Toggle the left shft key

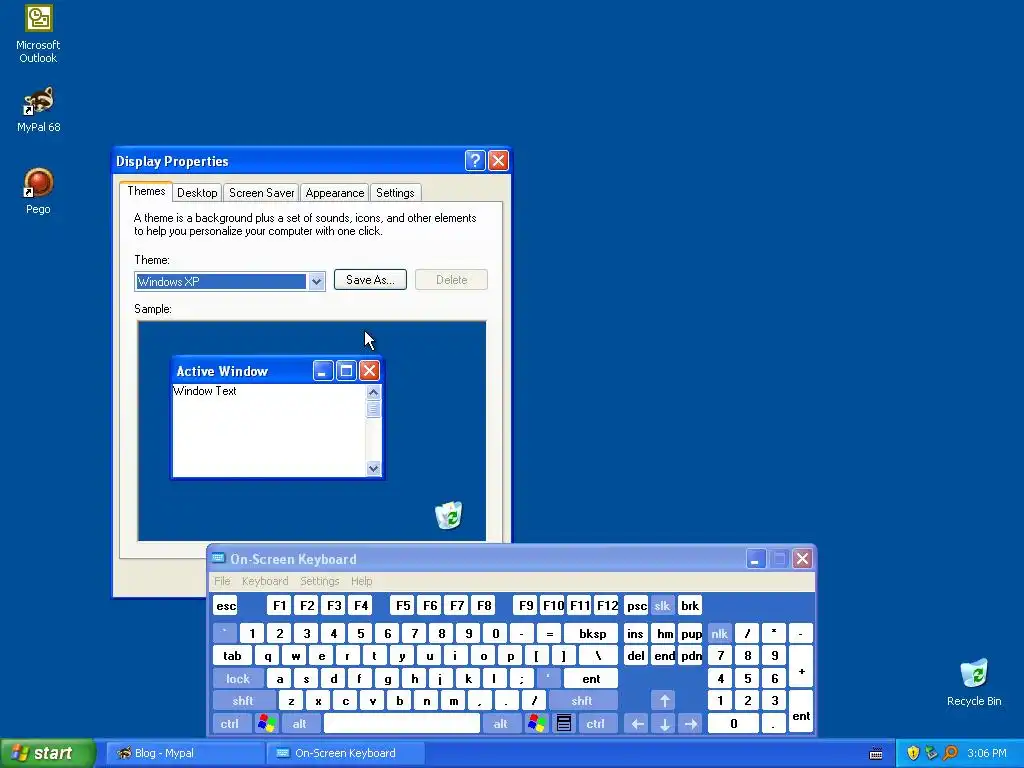tap(243, 701)
